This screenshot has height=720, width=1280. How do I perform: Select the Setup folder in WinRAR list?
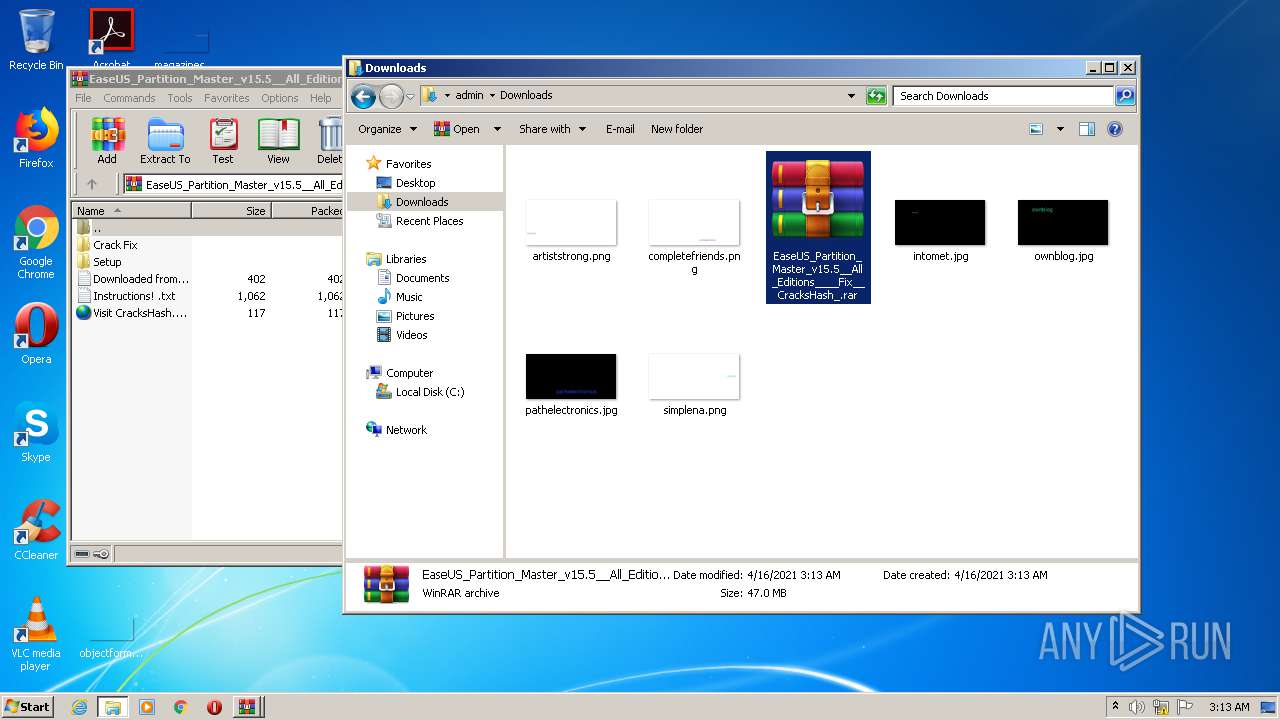pyautogui.click(x=107, y=262)
